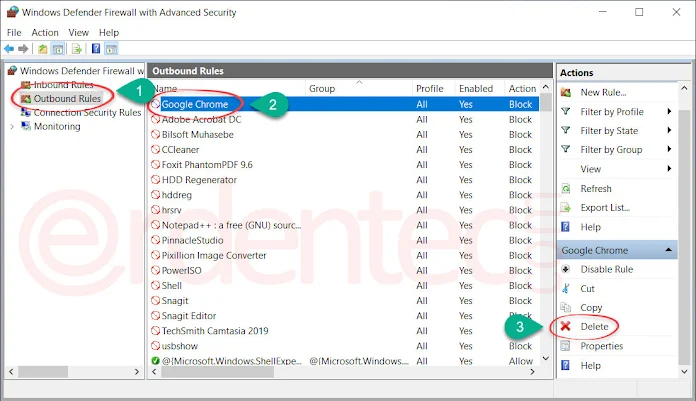696x401 pixels.
Task: Click the rules list vertical scrollbar down arrow
Action: (546, 358)
